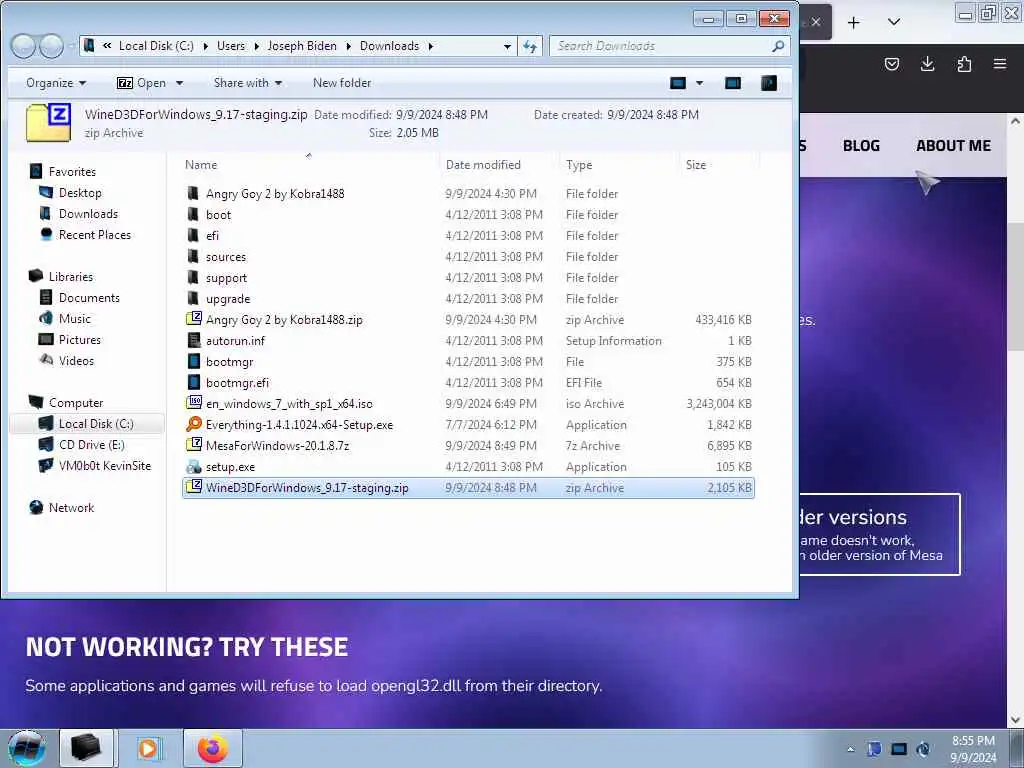Expand the address bar history dropdown

tap(507, 46)
